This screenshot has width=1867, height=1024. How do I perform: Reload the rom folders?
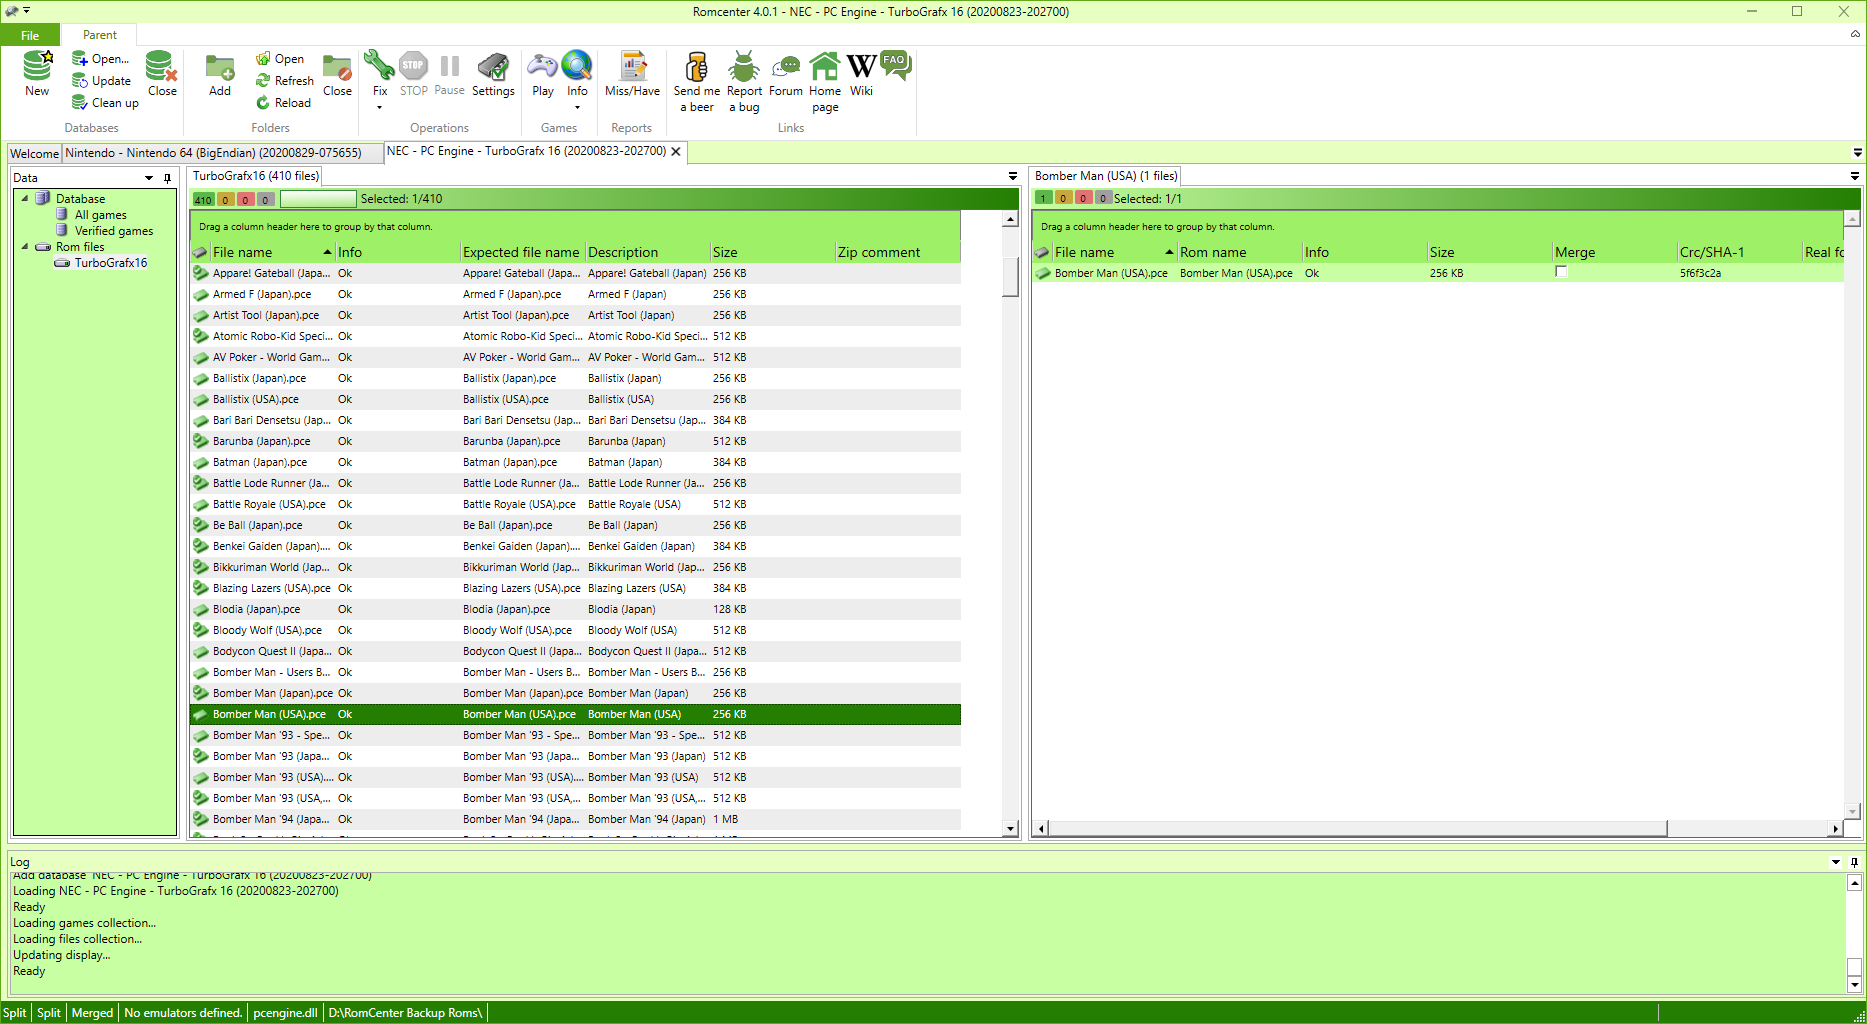click(x=283, y=103)
